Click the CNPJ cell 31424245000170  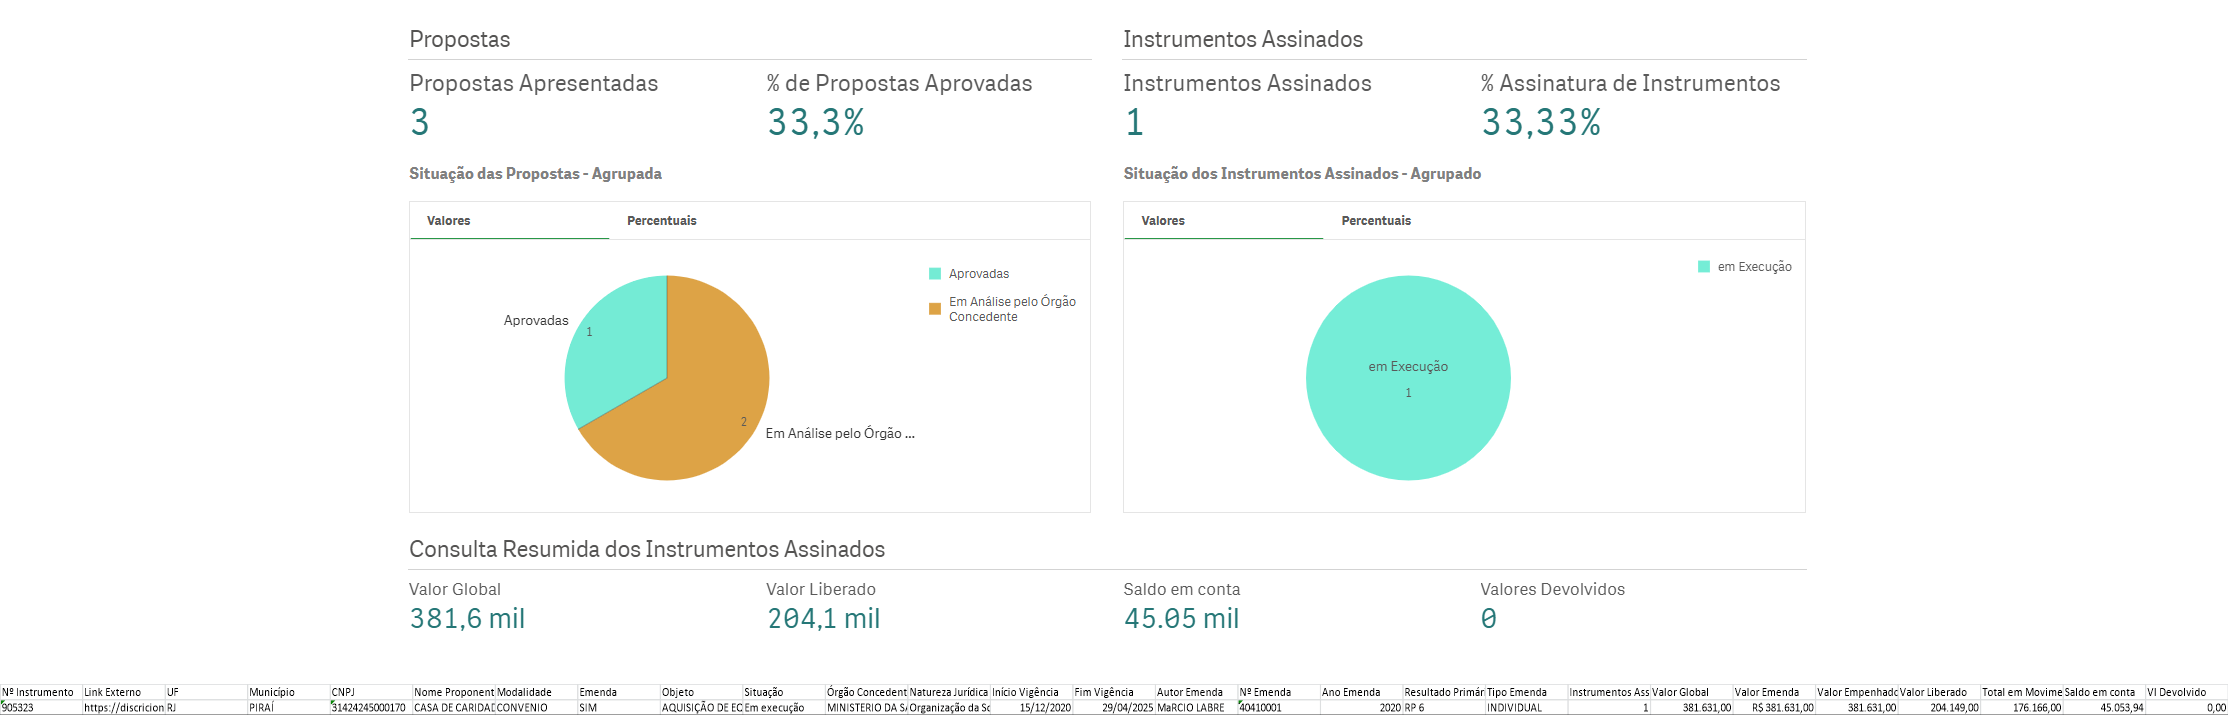click(x=369, y=707)
